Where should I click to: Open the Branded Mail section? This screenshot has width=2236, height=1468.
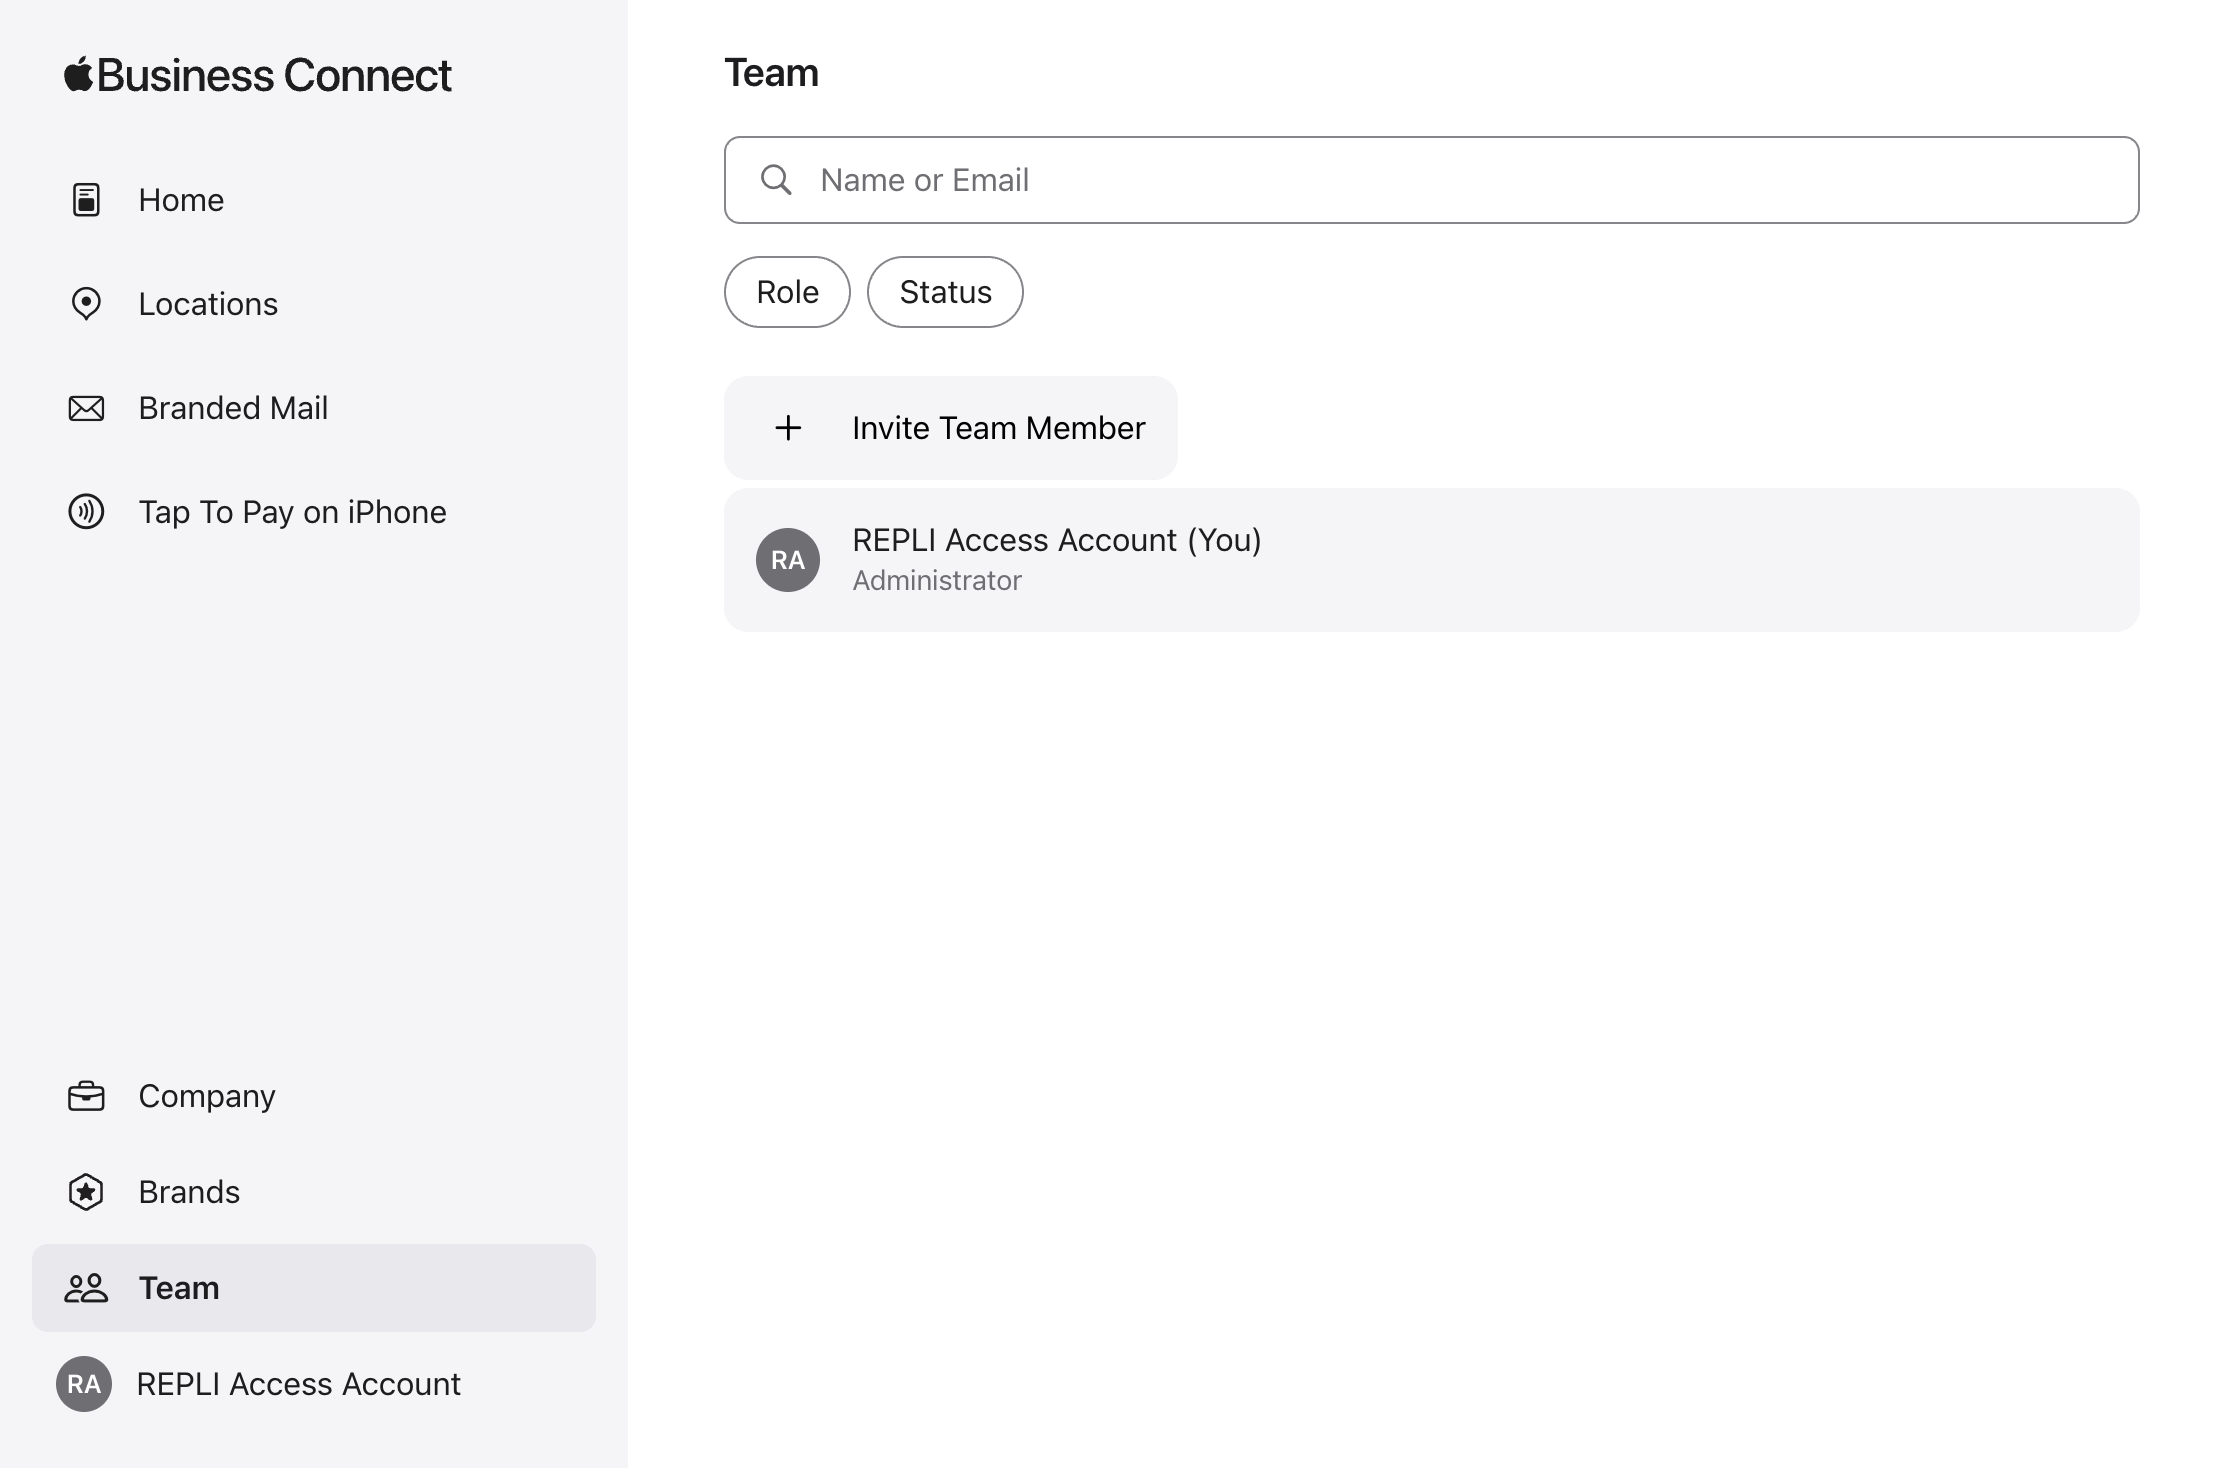[x=314, y=408]
